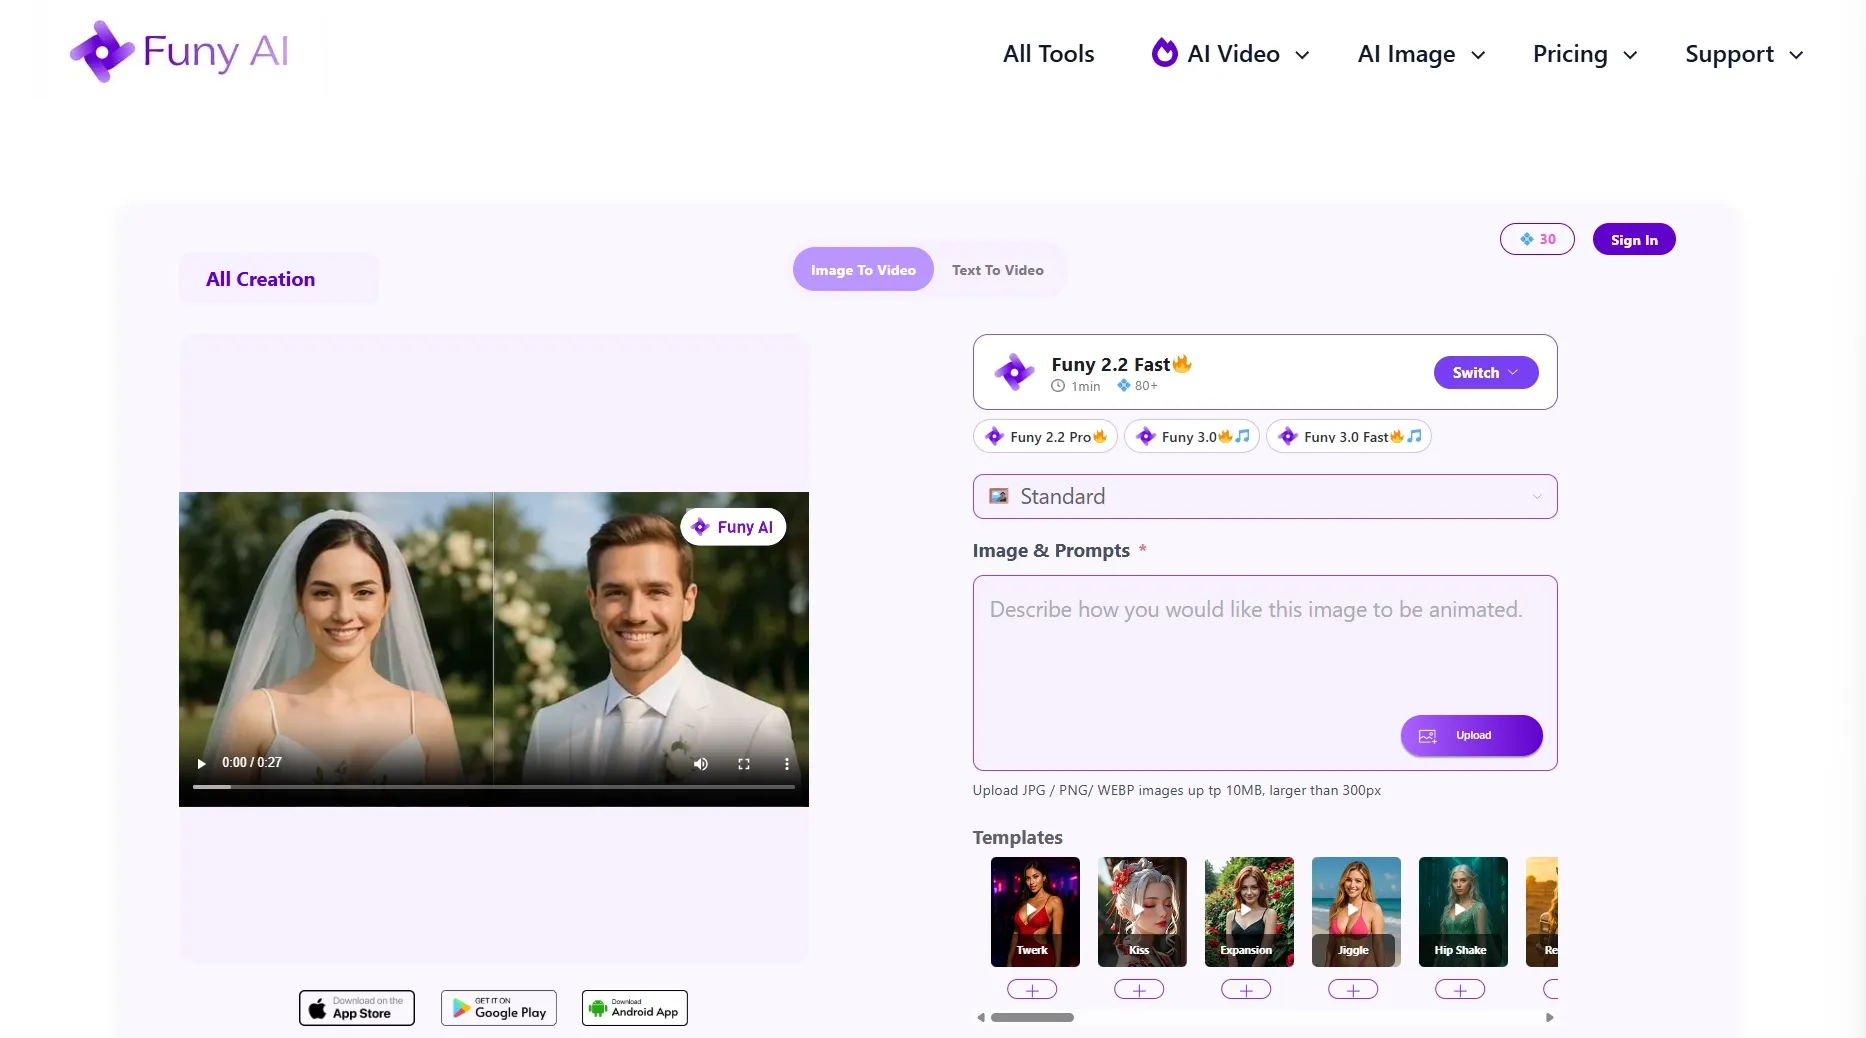Image resolution: width=1866 pixels, height=1038 pixels.
Task: Select the Jiggle template thumbnail
Action: [x=1356, y=912]
